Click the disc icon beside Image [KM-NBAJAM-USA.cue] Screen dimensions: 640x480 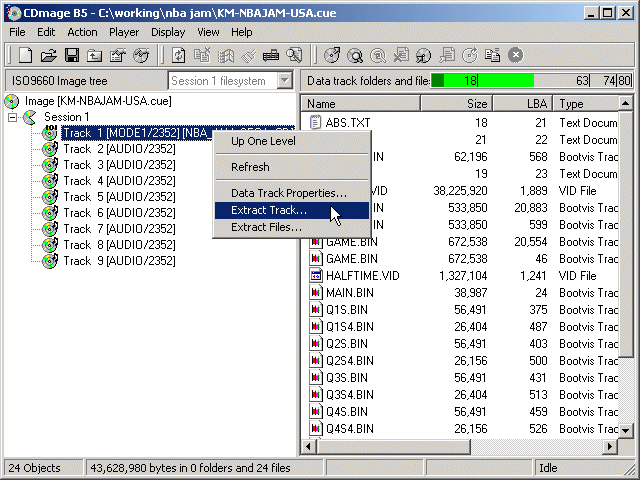(x=12, y=101)
